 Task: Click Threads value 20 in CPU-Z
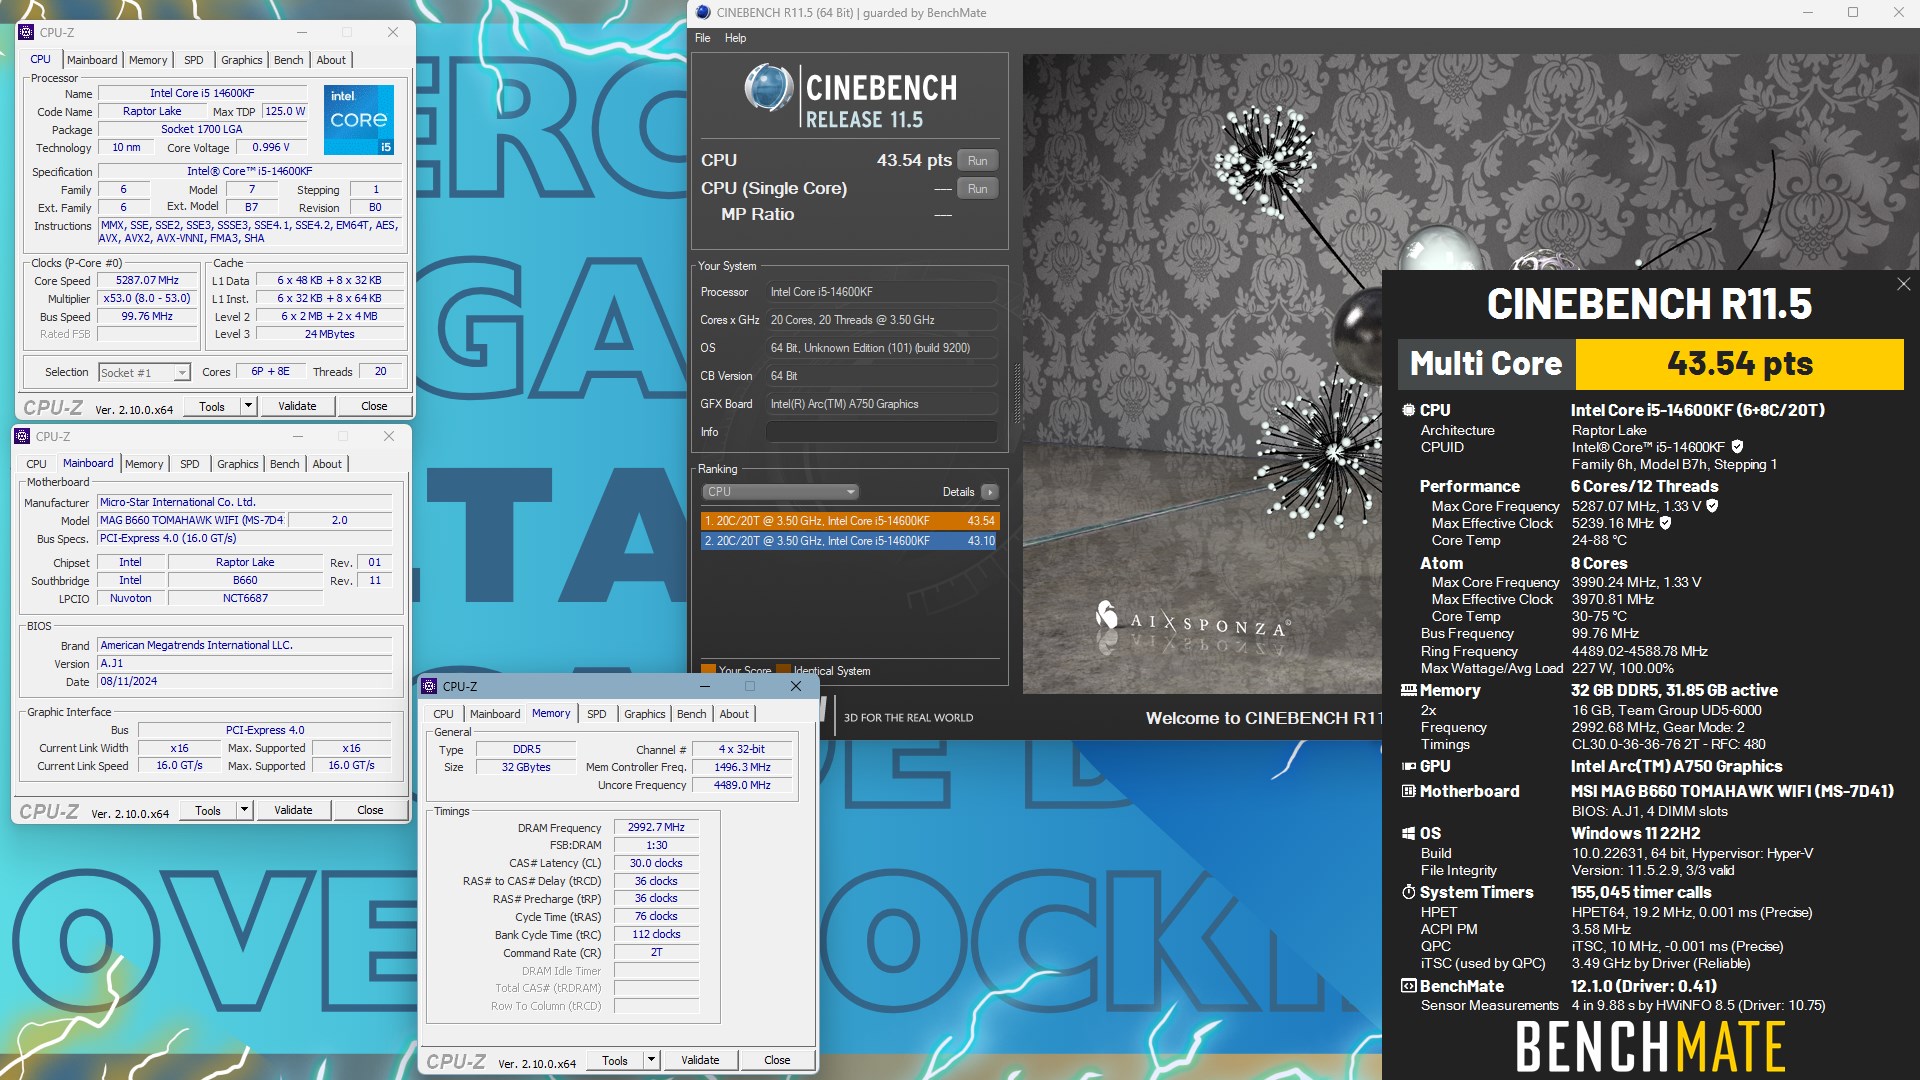380,372
